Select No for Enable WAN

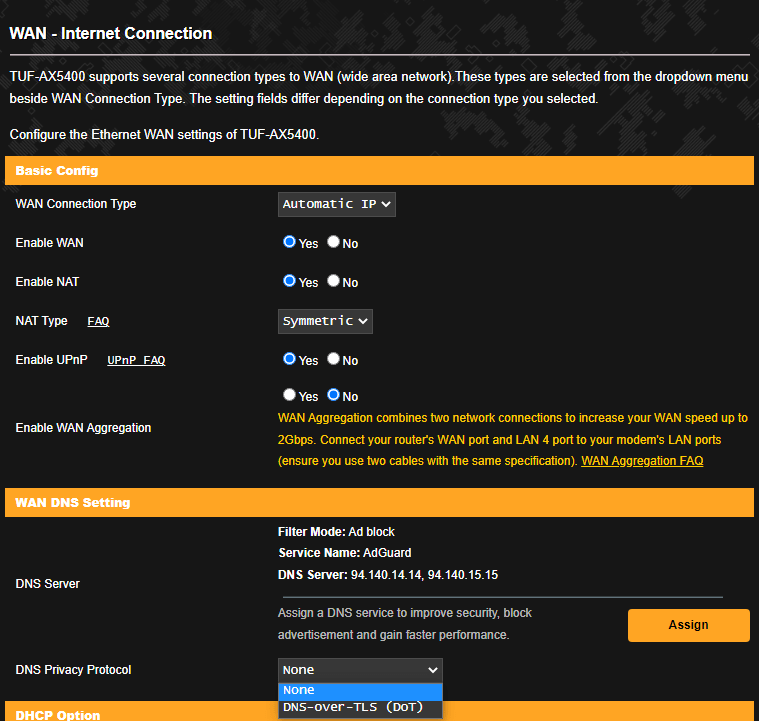(x=333, y=242)
